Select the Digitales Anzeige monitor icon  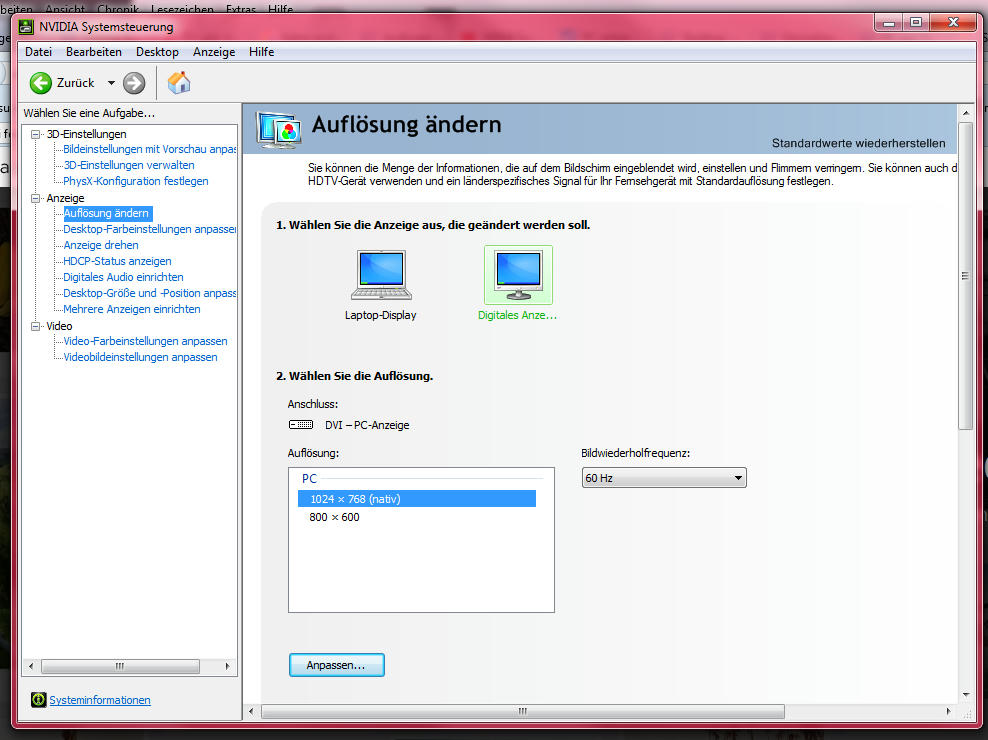point(518,275)
